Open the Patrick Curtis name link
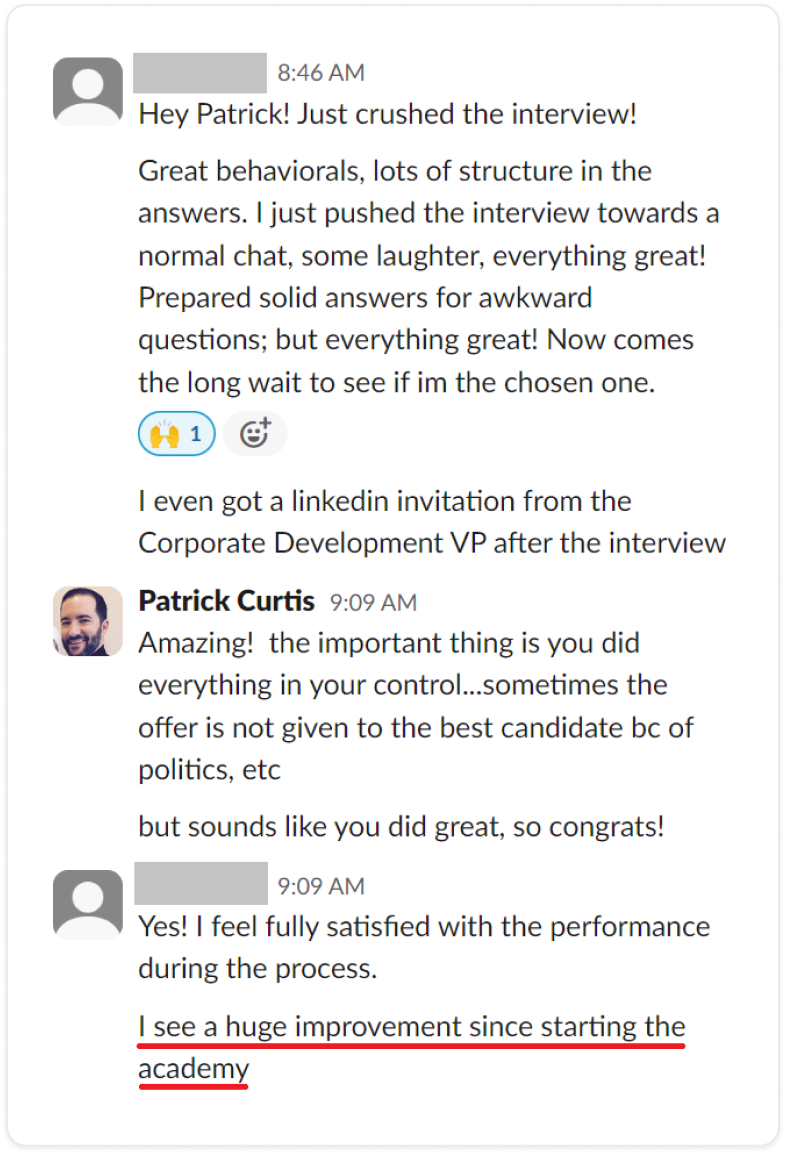Screen dimensions: 786x1155 point(226,601)
